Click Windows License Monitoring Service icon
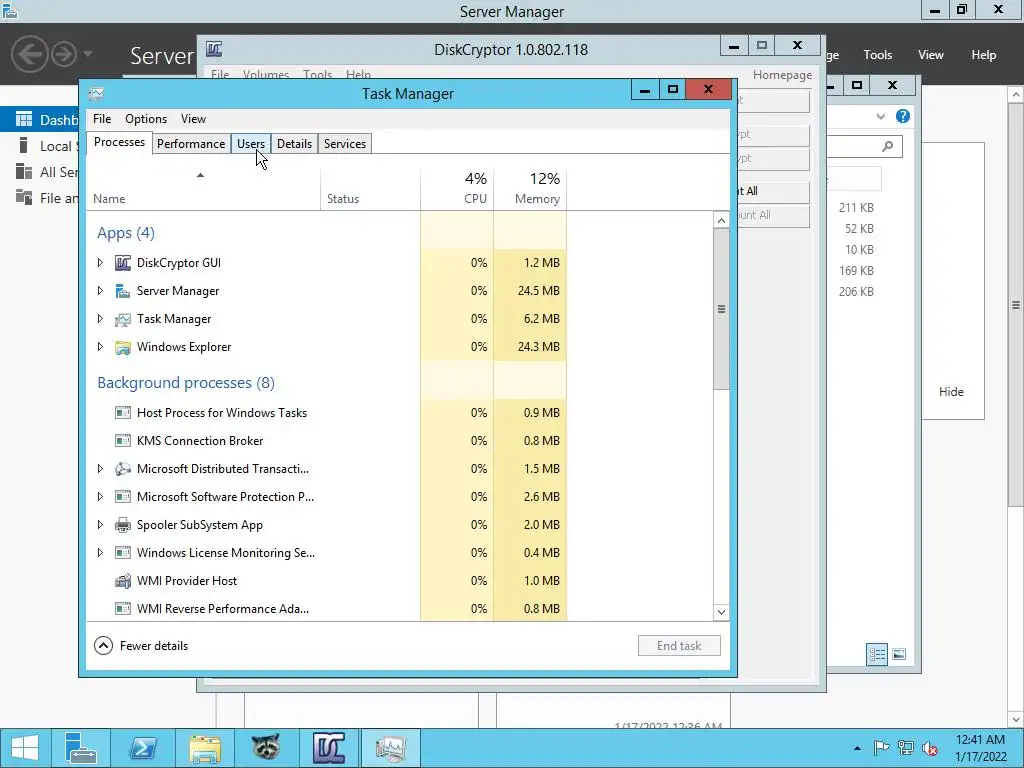The height and width of the screenshot is (768, 1024). click(123, 553)
